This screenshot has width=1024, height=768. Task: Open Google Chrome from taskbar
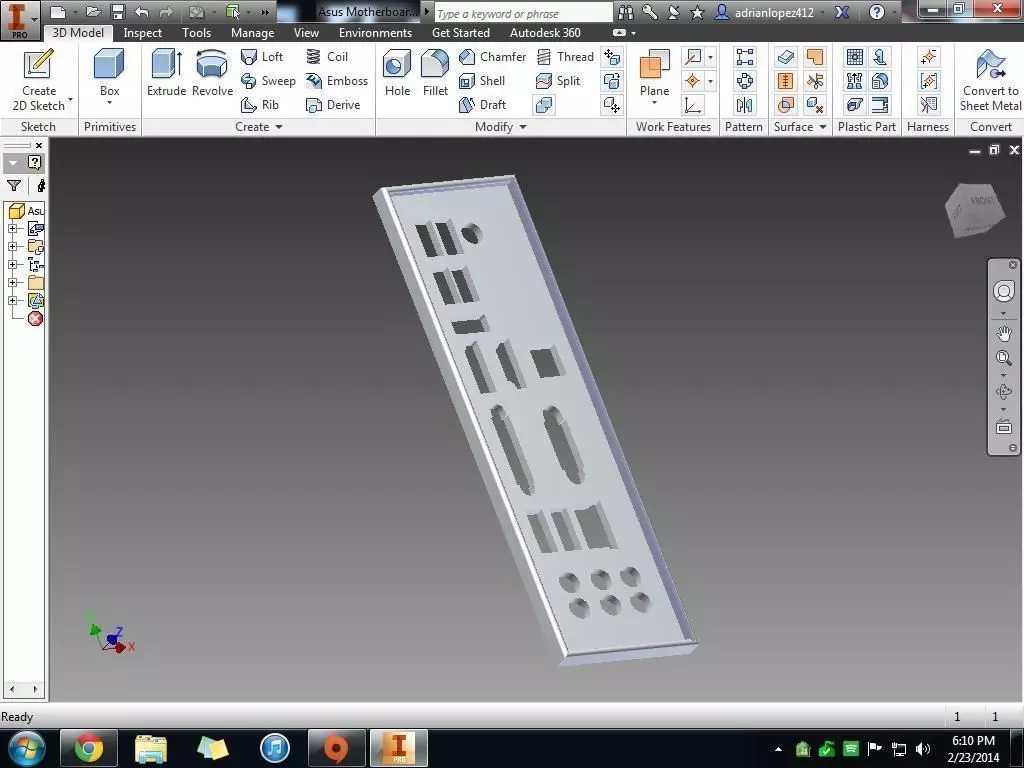pos(89,748)
